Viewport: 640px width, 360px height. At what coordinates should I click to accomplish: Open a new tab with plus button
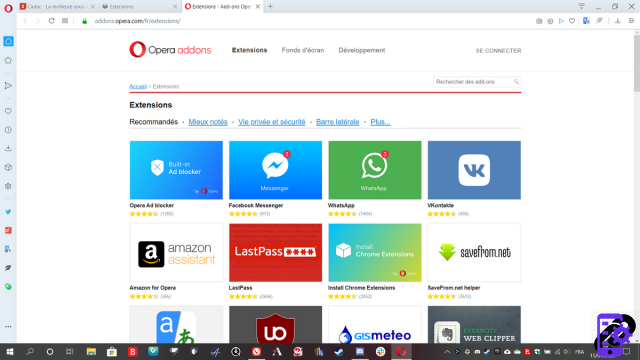[x=270, y=7]
